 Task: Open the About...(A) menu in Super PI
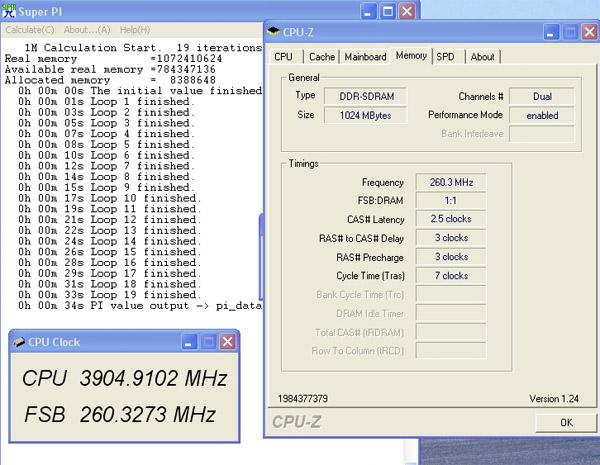[x=87, y=30]
